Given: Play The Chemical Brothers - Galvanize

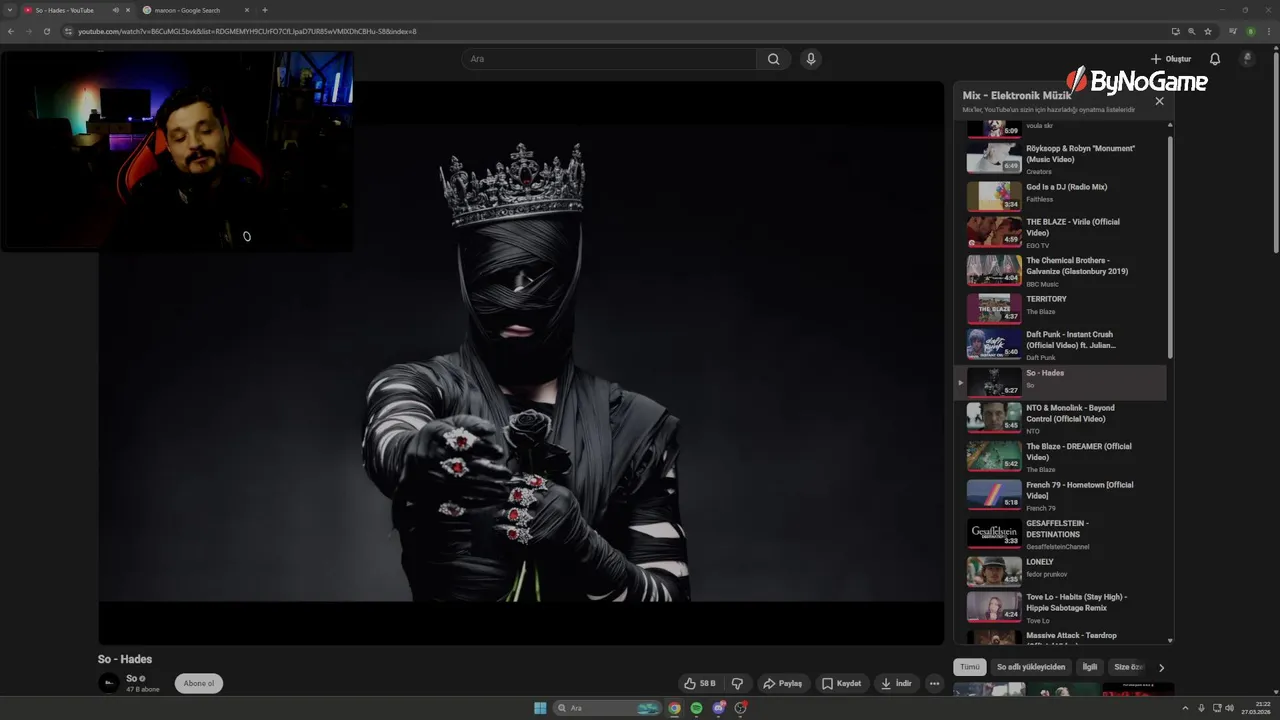Looking at the screenshot, I should 1060,271.
